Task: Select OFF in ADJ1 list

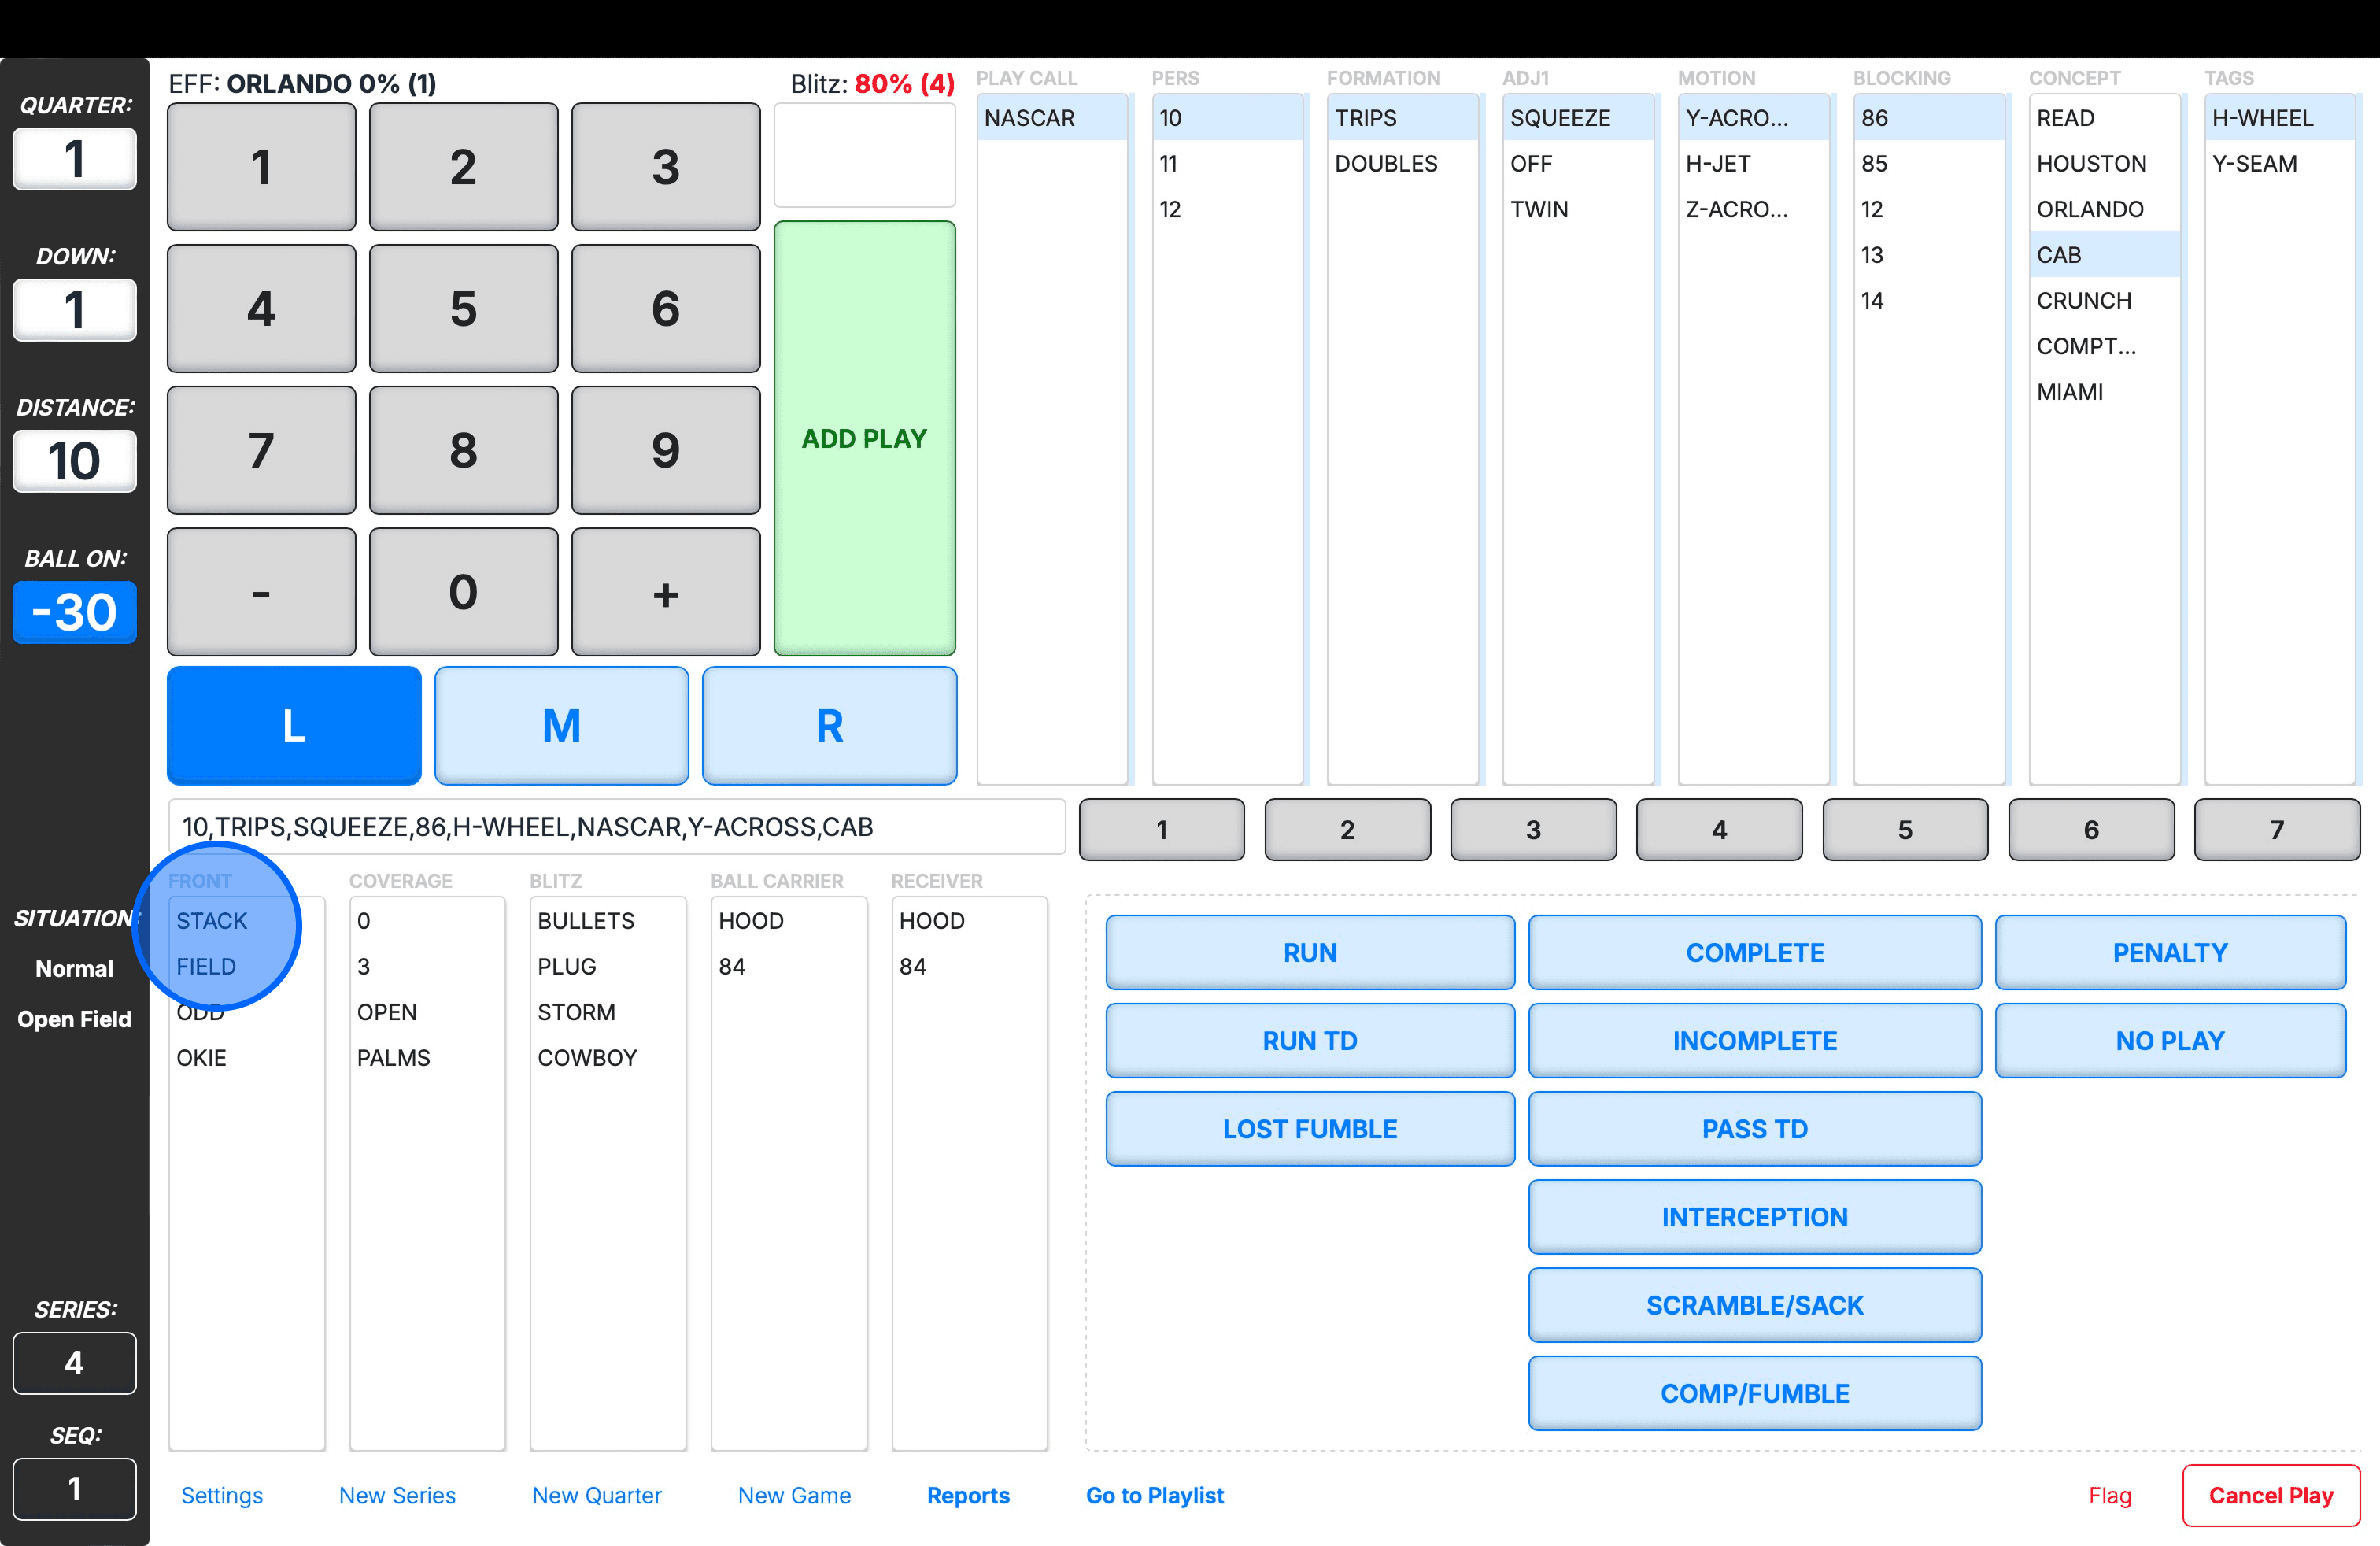Action: 1578,164
